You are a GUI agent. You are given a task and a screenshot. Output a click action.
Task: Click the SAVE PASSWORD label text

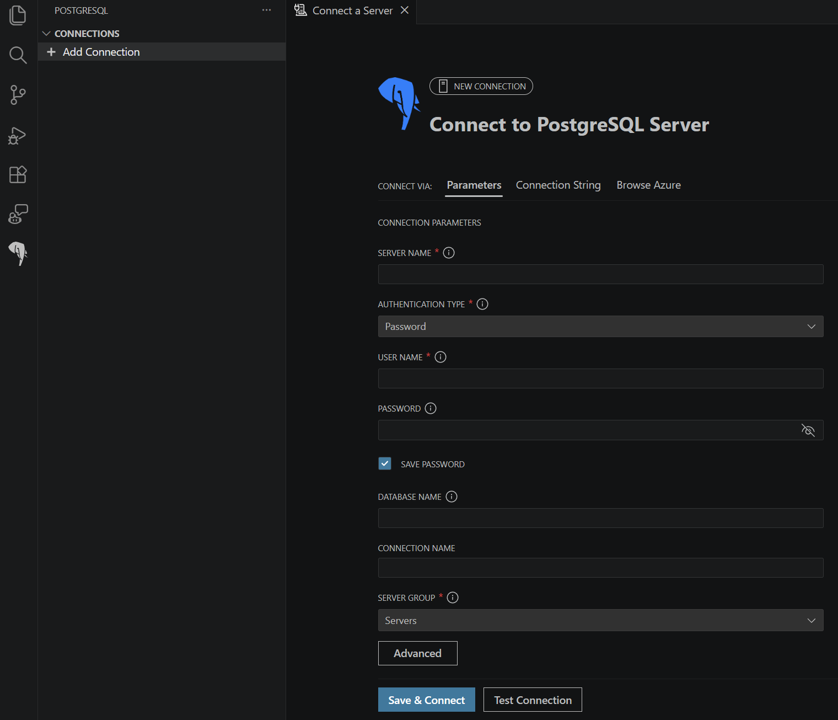tap(432, 464)
